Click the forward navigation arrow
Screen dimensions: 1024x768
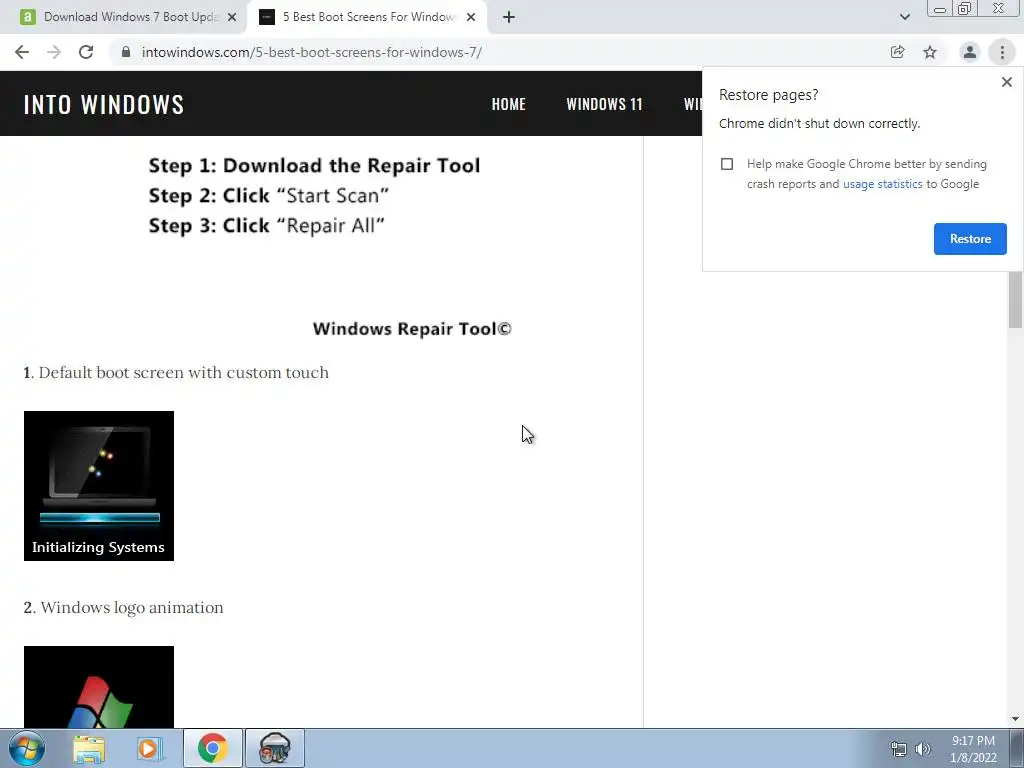click(54, 52)
